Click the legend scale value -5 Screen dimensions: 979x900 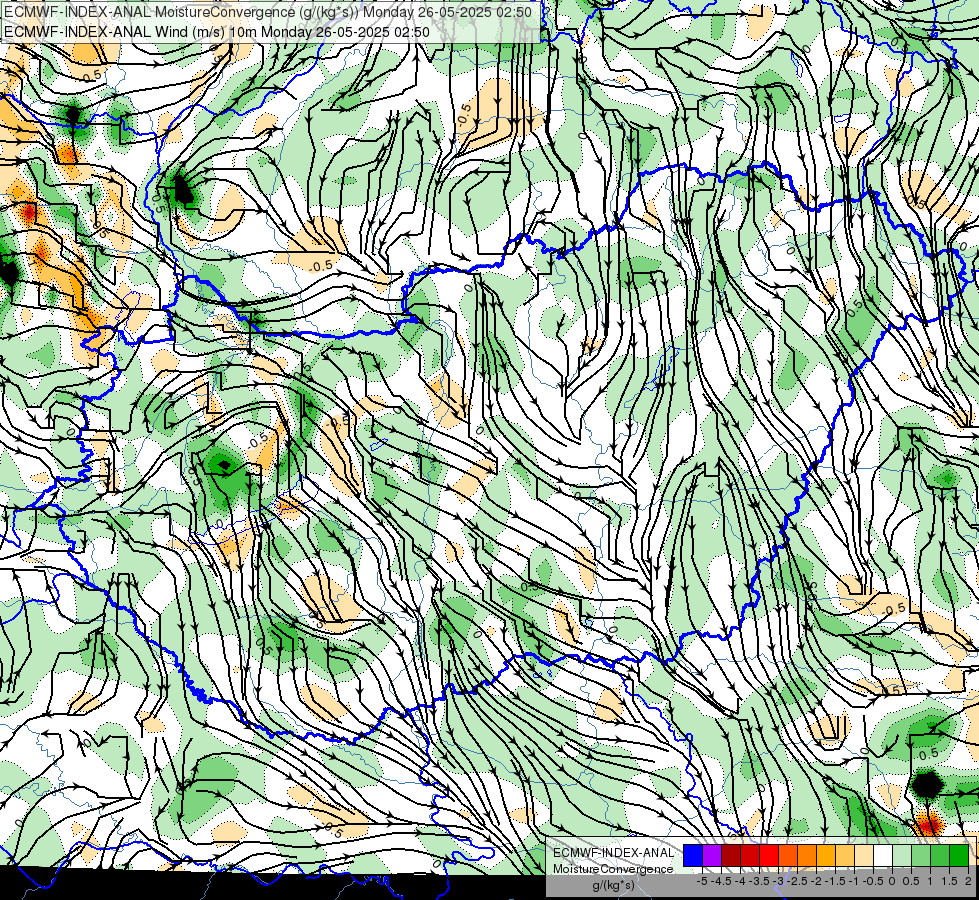pos(702,881)
